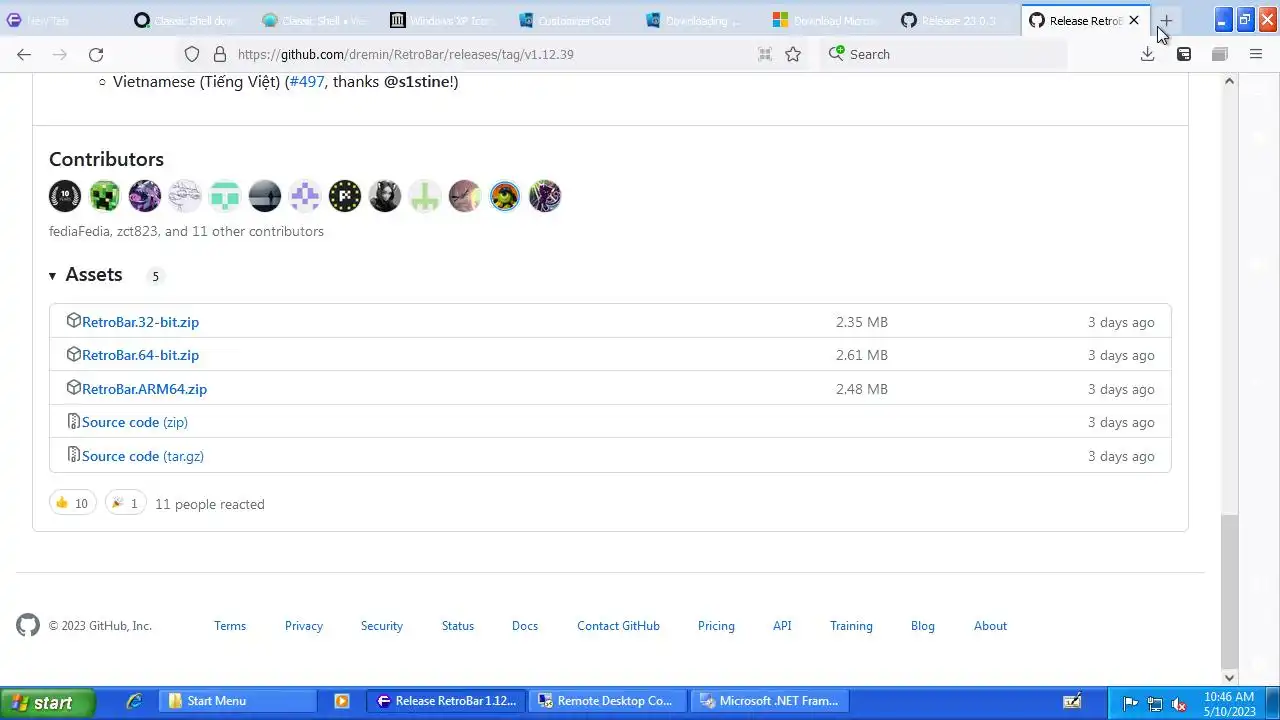Screen dimensions: 1280x720
Task: Click the tracking protection shield icon
Action: pos(192,54)
